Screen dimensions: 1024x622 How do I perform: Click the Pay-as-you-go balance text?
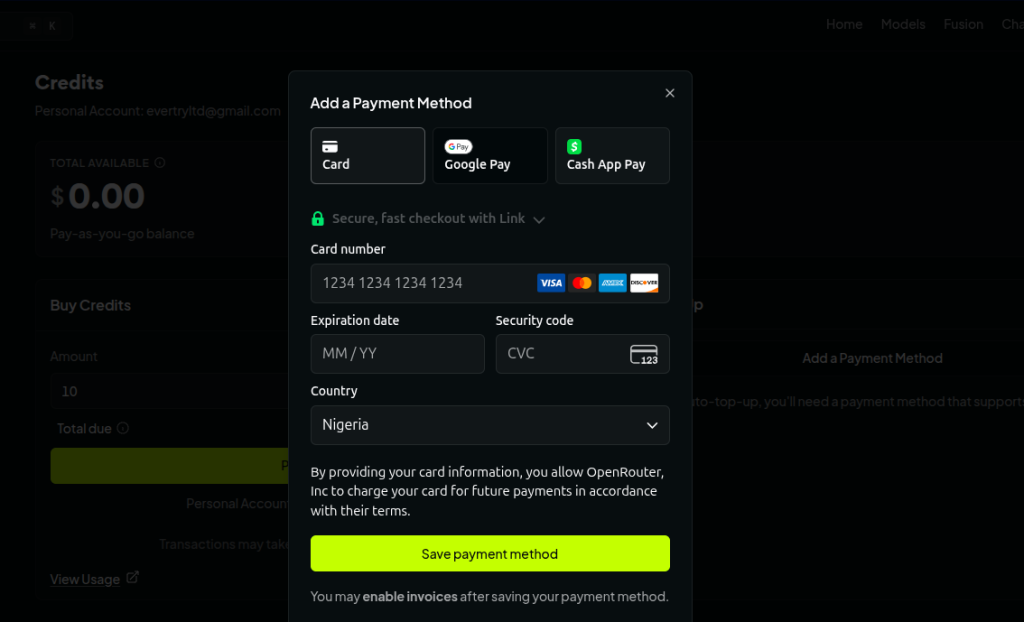pyautogui.click(x=122, y=233)
